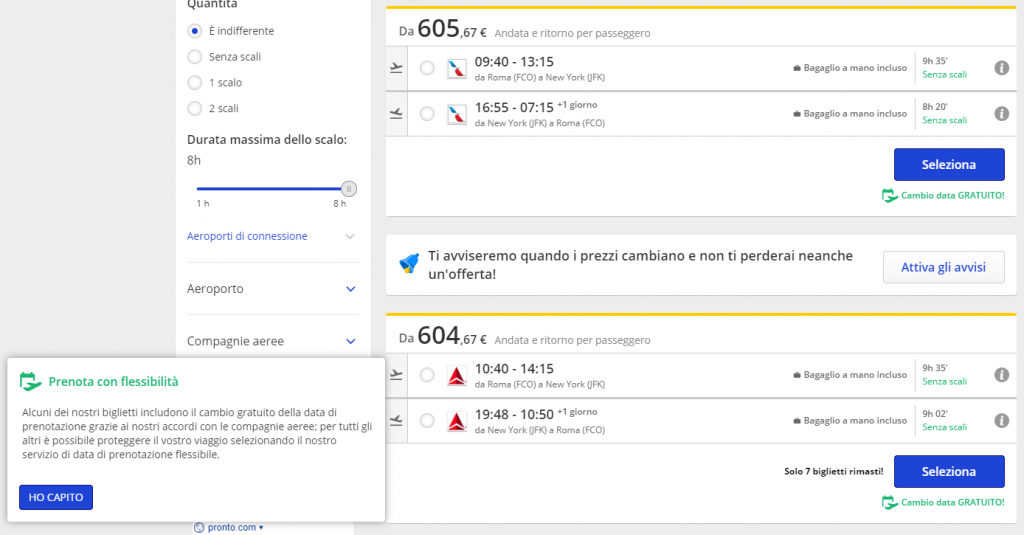Viewport: 1024px width, 535px height.
Task: Click the American Airlines logo on 09:40 flight
Action: click(457, 68)
